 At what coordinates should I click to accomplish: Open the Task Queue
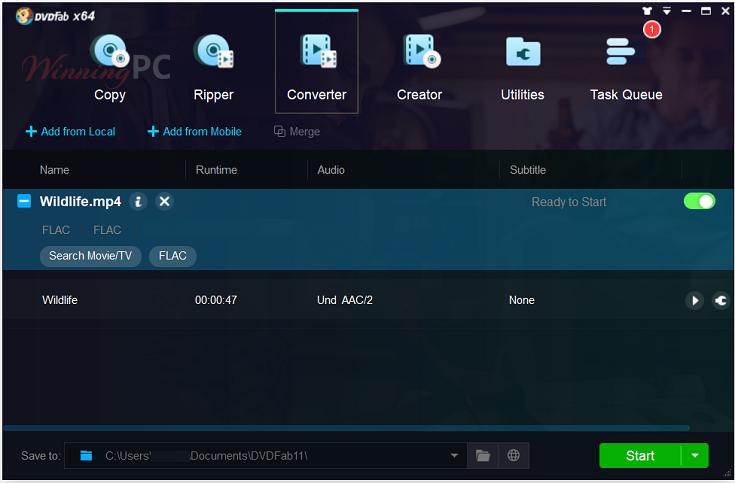click(x=626, y=68)
